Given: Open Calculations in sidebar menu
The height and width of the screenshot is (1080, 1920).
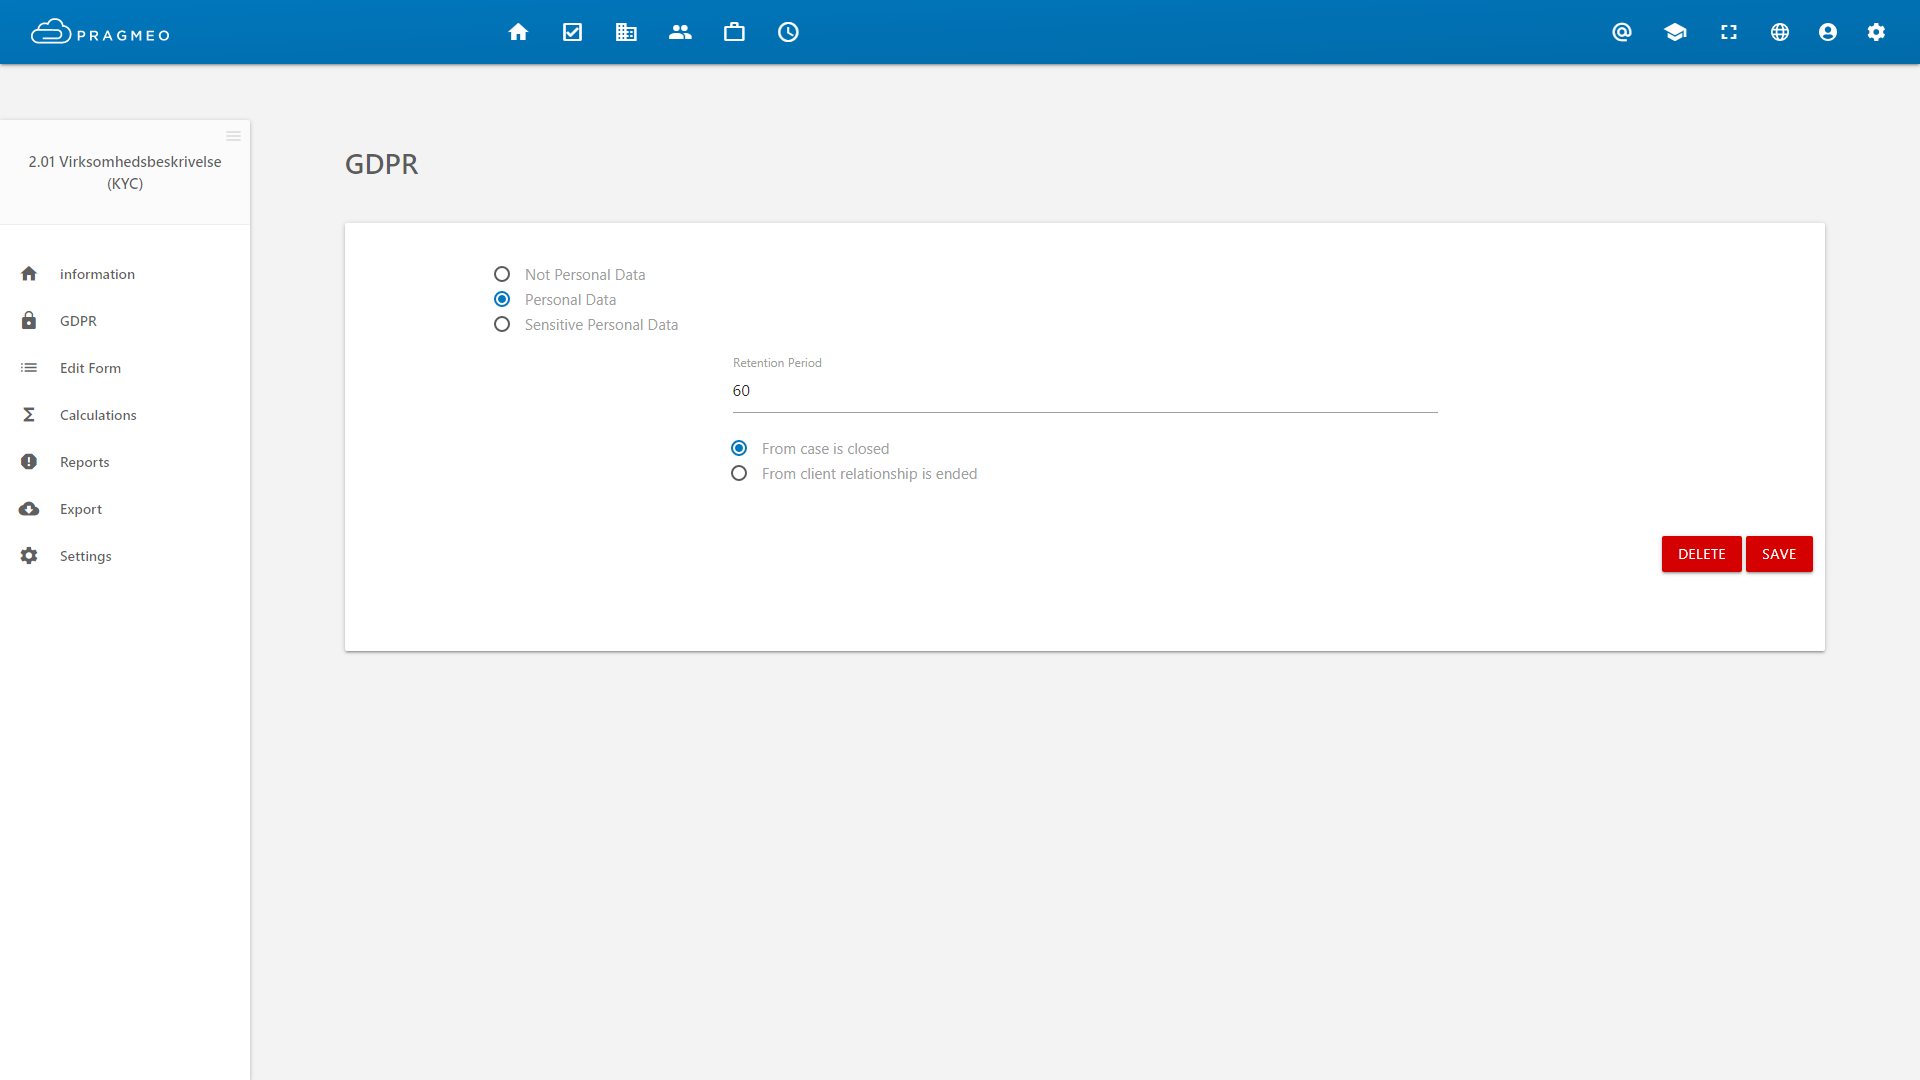Looking at the screenshot, I should pos(98,415).
